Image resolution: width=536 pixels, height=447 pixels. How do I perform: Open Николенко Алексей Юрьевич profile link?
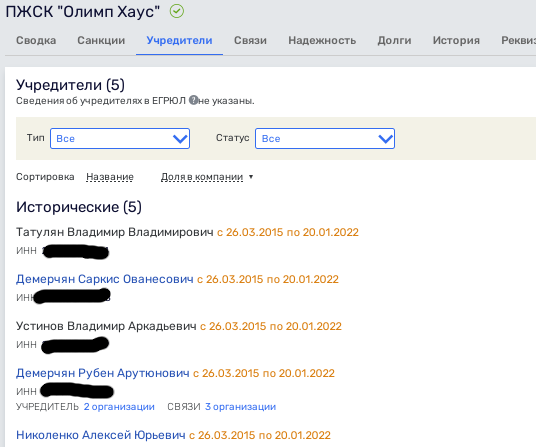click(101, 435)
